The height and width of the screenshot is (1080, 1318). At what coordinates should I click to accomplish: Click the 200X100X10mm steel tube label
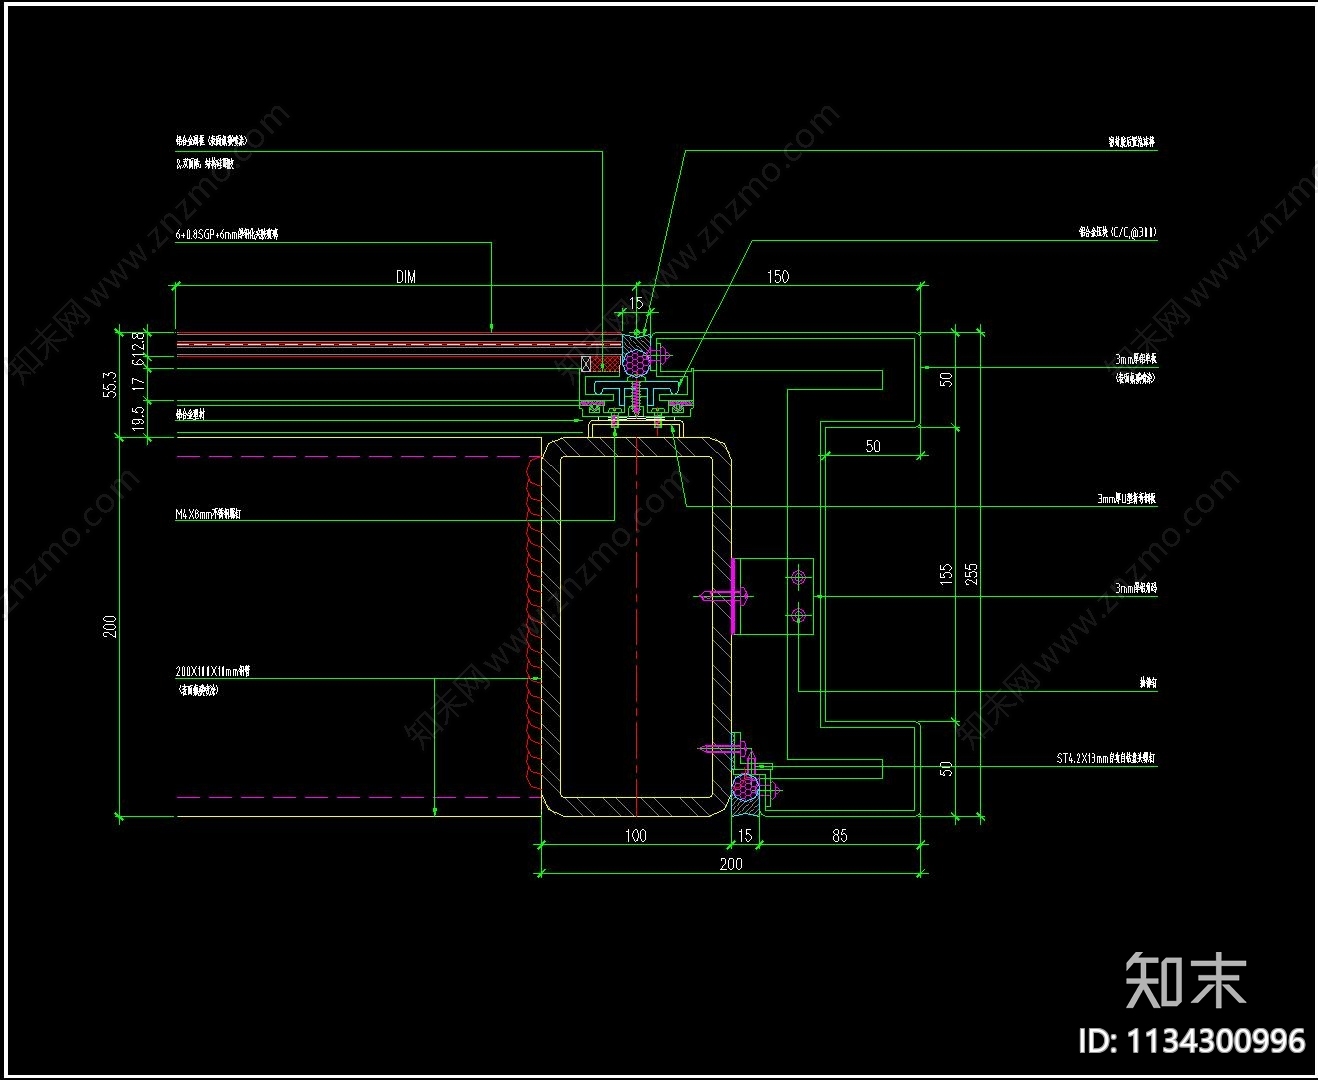click(x=213, y=672)
